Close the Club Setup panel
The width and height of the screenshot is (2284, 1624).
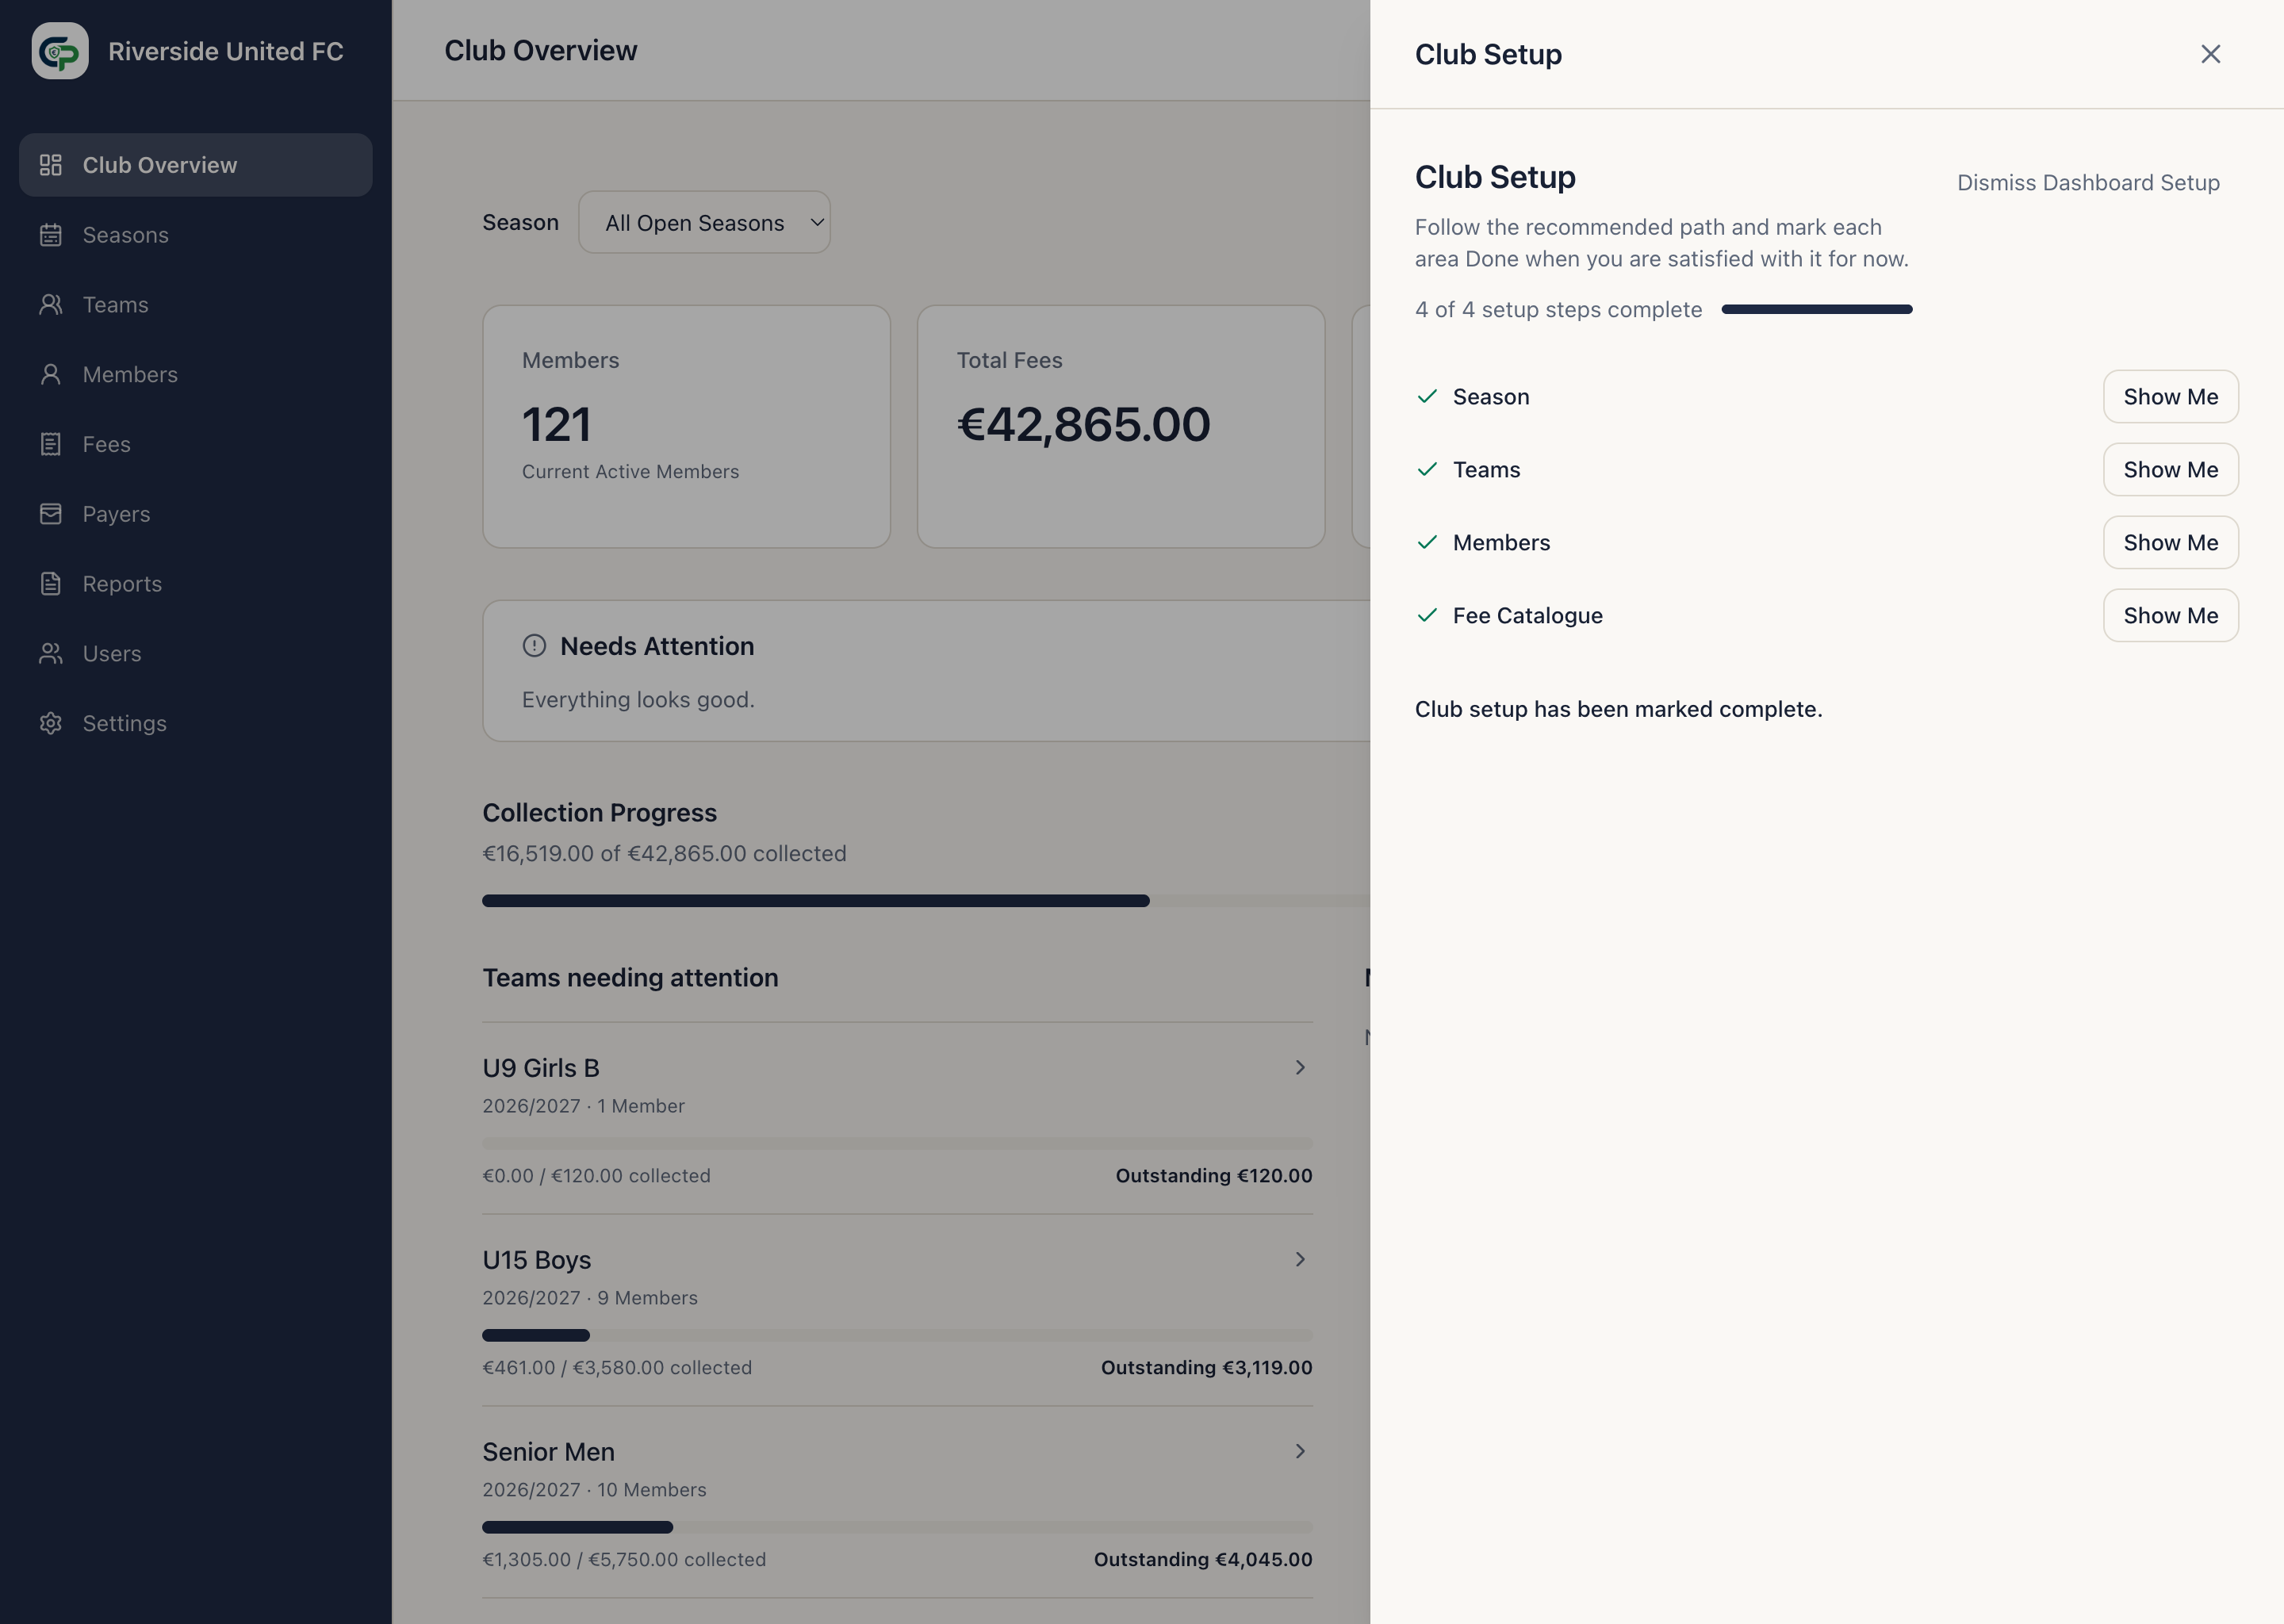(x=2210, y=54)
